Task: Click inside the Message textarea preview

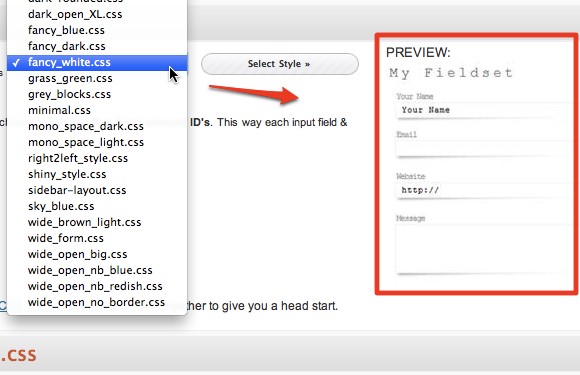Action: click(484, 249)
